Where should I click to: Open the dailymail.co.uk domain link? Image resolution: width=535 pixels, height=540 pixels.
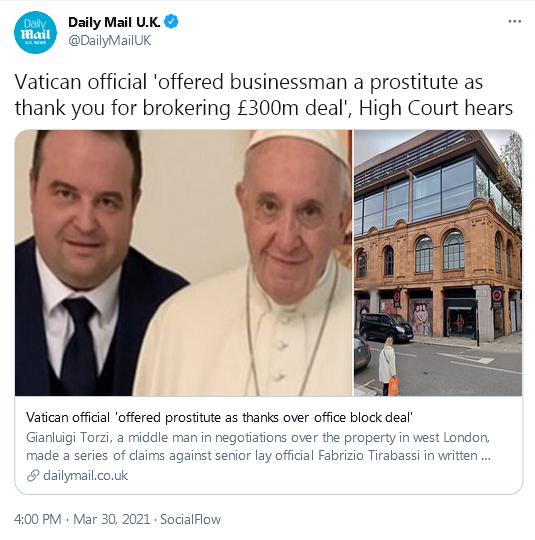pyautogui.click(x=85, y=476)
